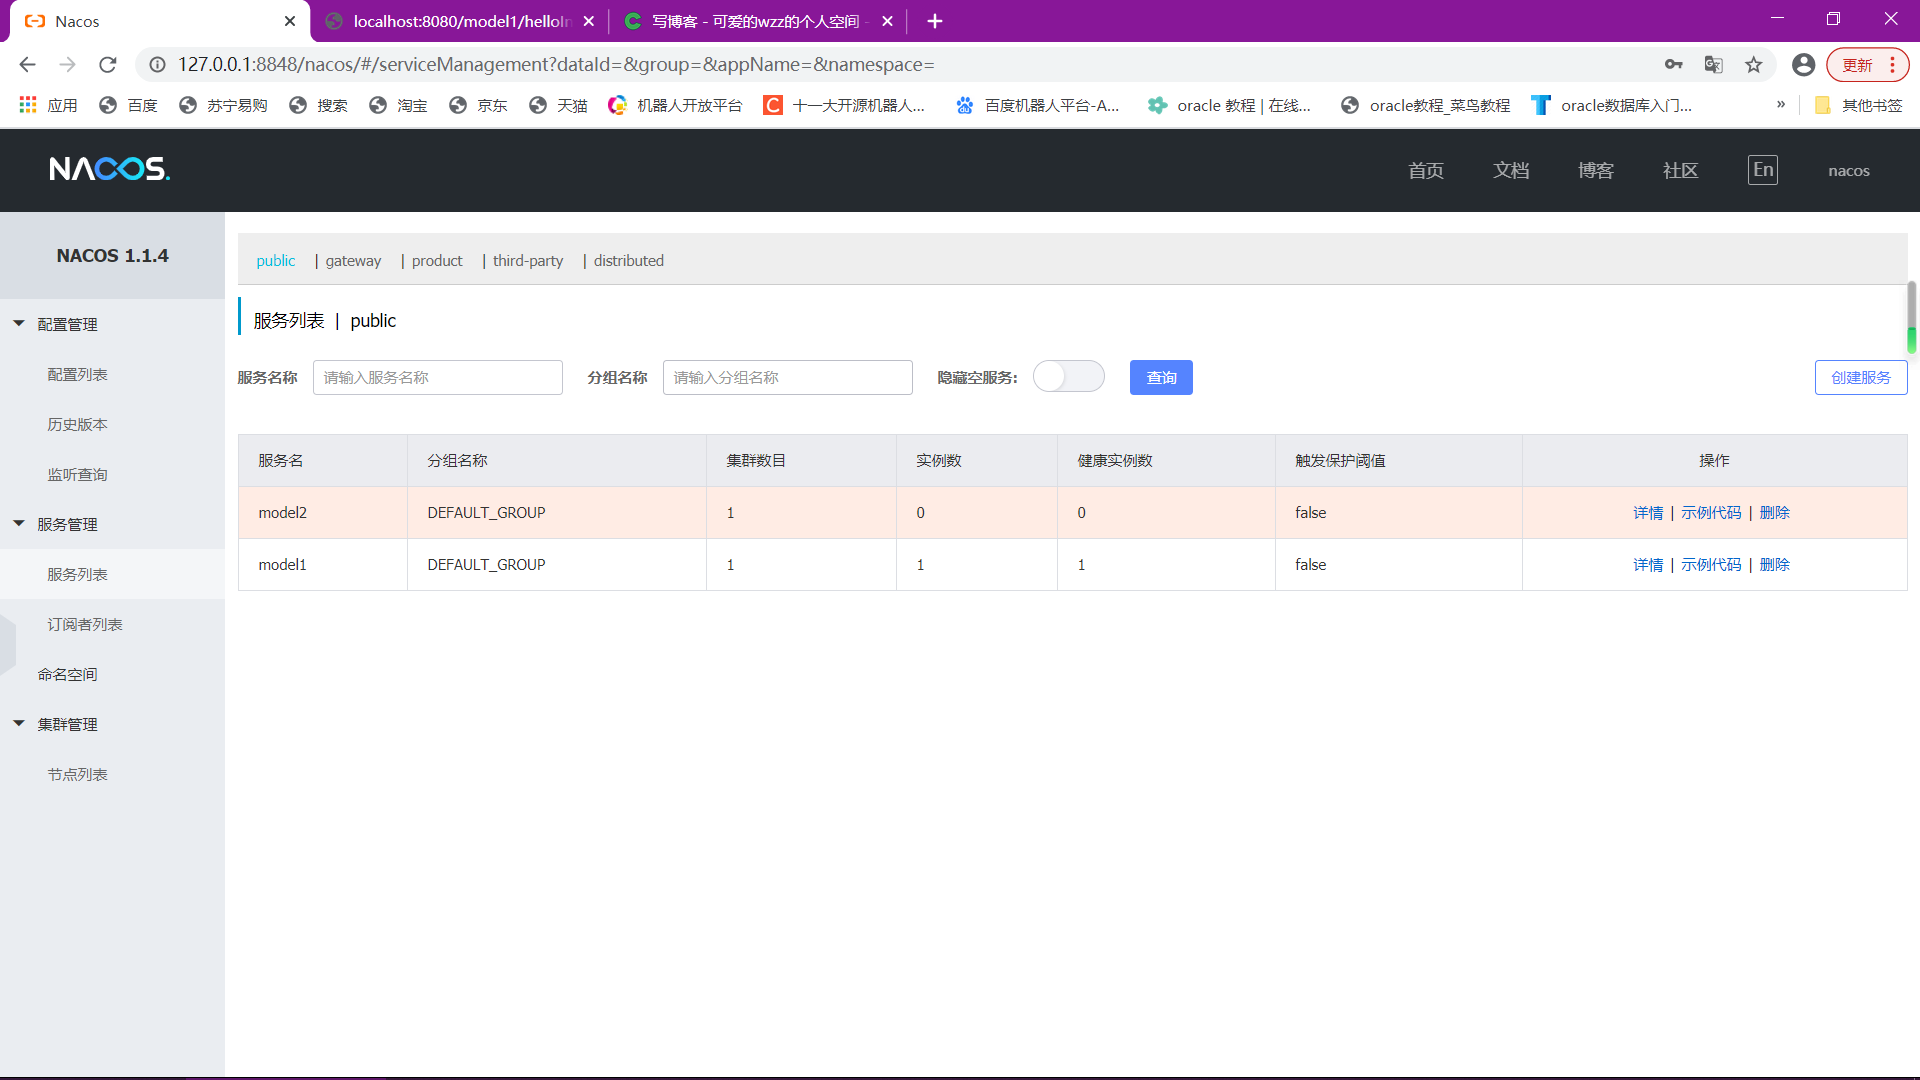Toggle the hide empty services switch
Viewport: 1920px width, 1080px height.
pos(1068,377)
